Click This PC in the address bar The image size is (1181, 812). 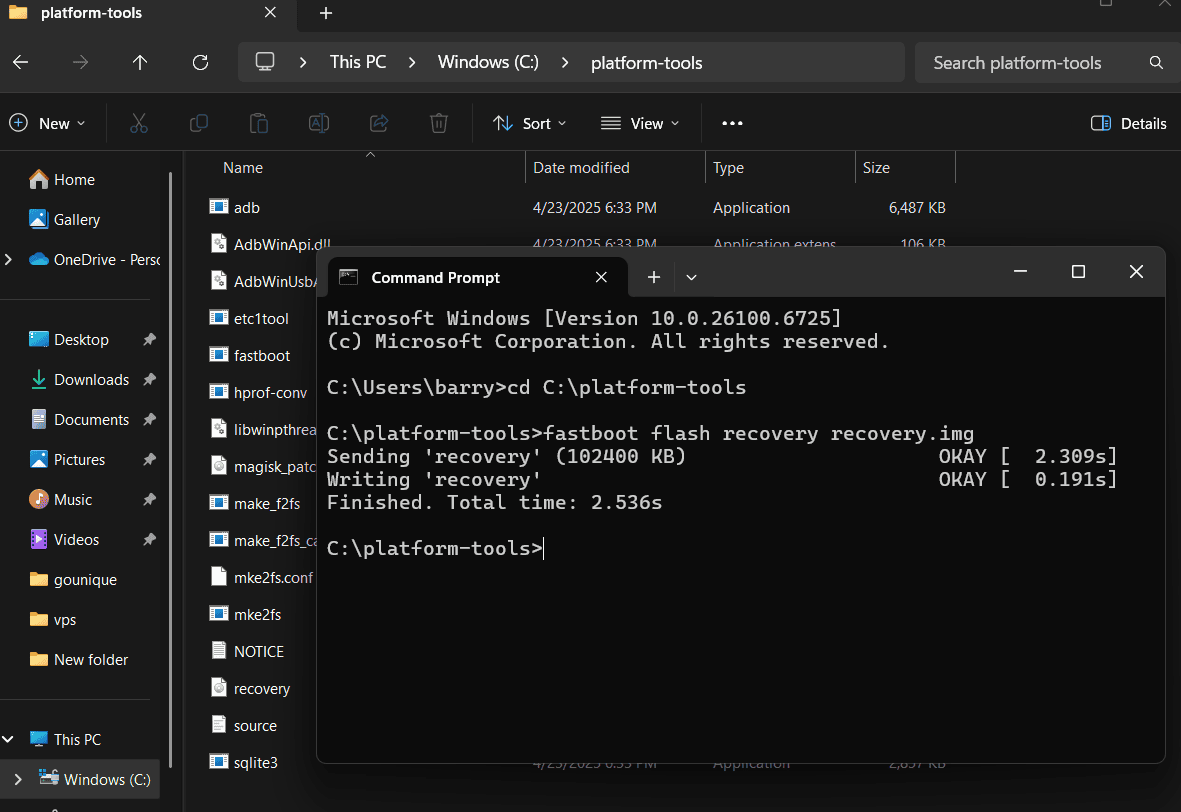tap(358, 63)
